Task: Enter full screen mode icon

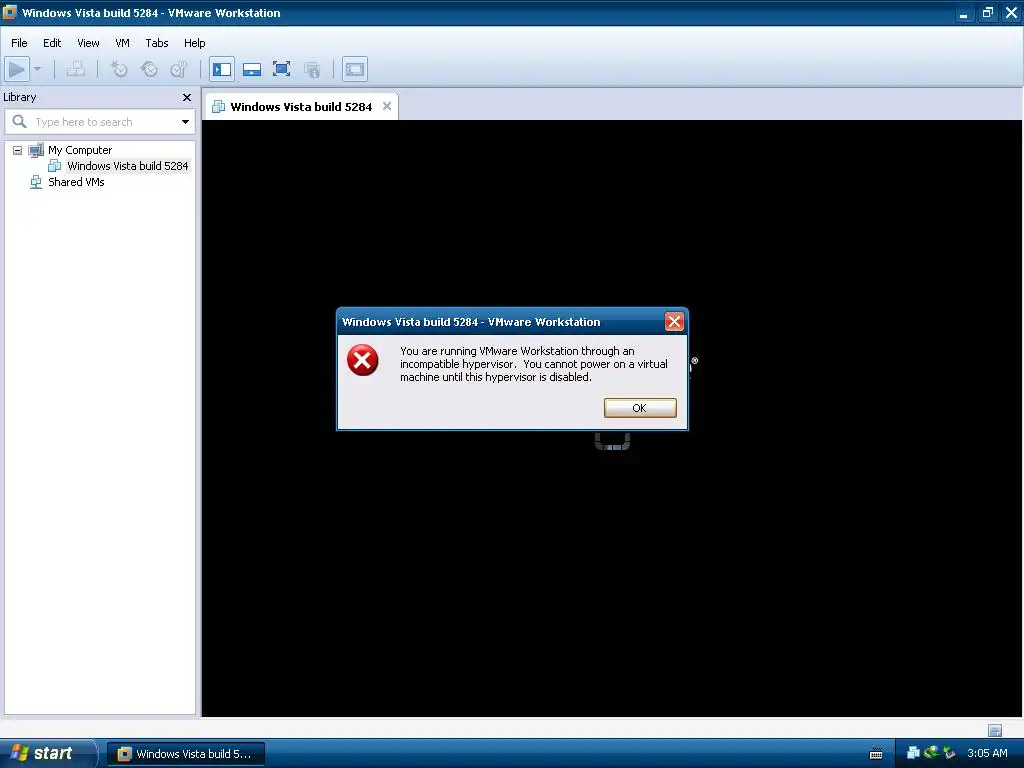Action: click(x=281, y=69)
